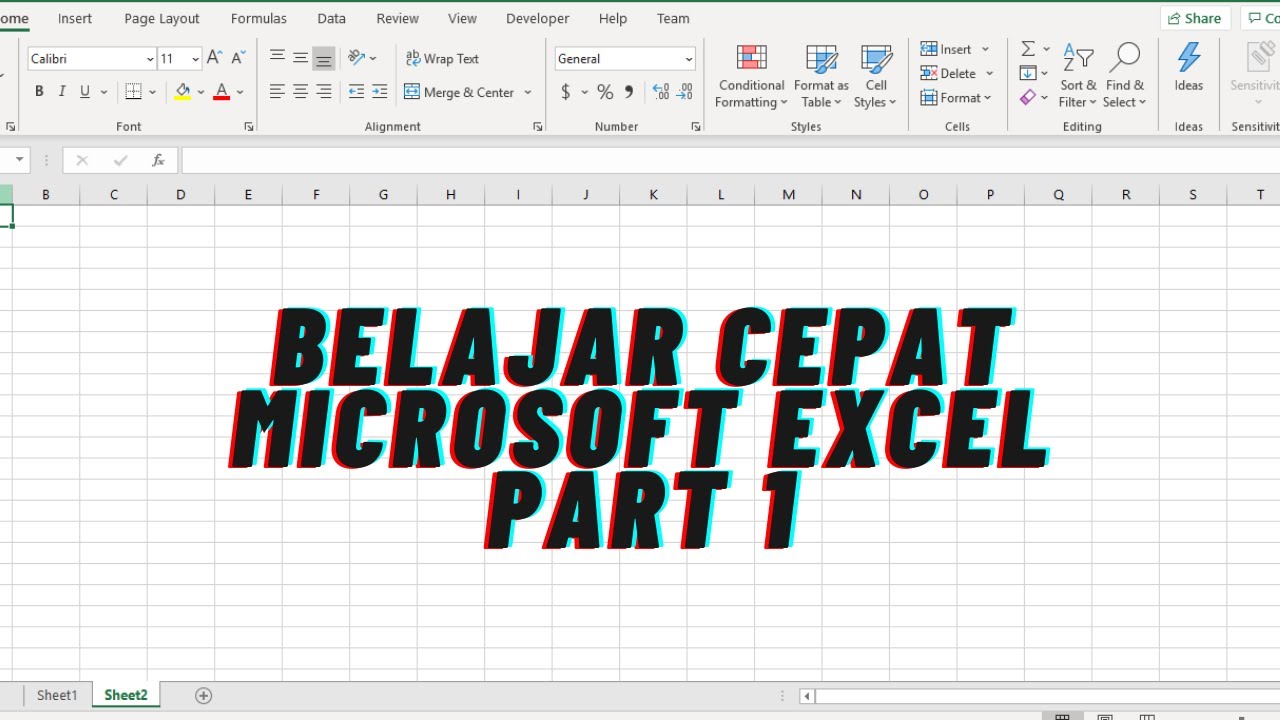Click the formula bar input field

[730, 160]
